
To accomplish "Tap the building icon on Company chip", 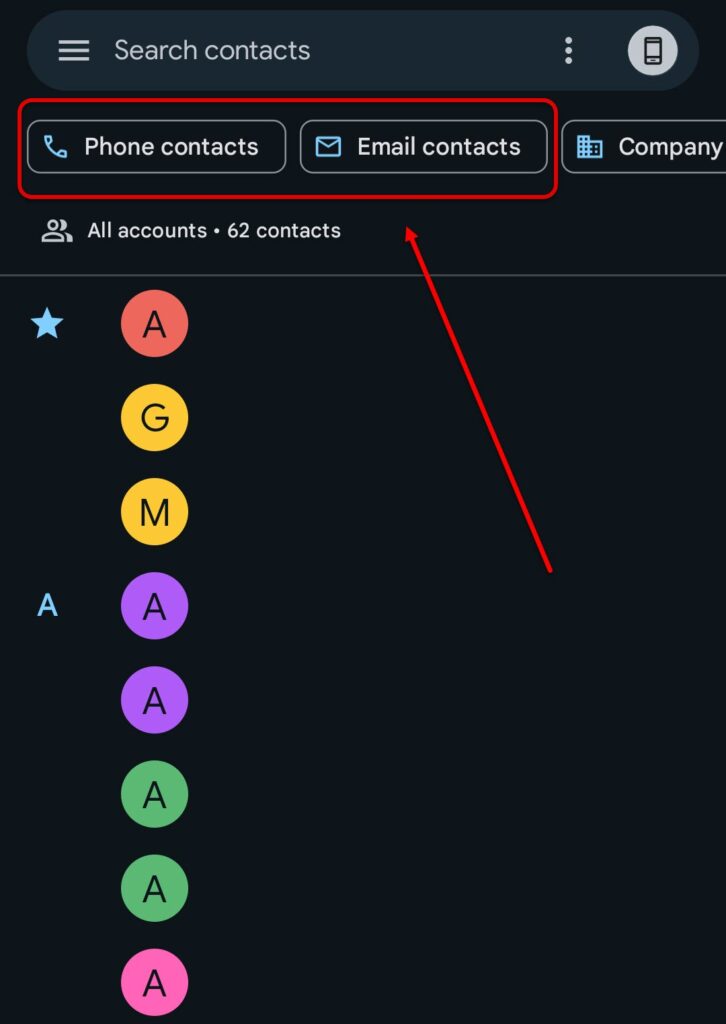I will point(591,146).
